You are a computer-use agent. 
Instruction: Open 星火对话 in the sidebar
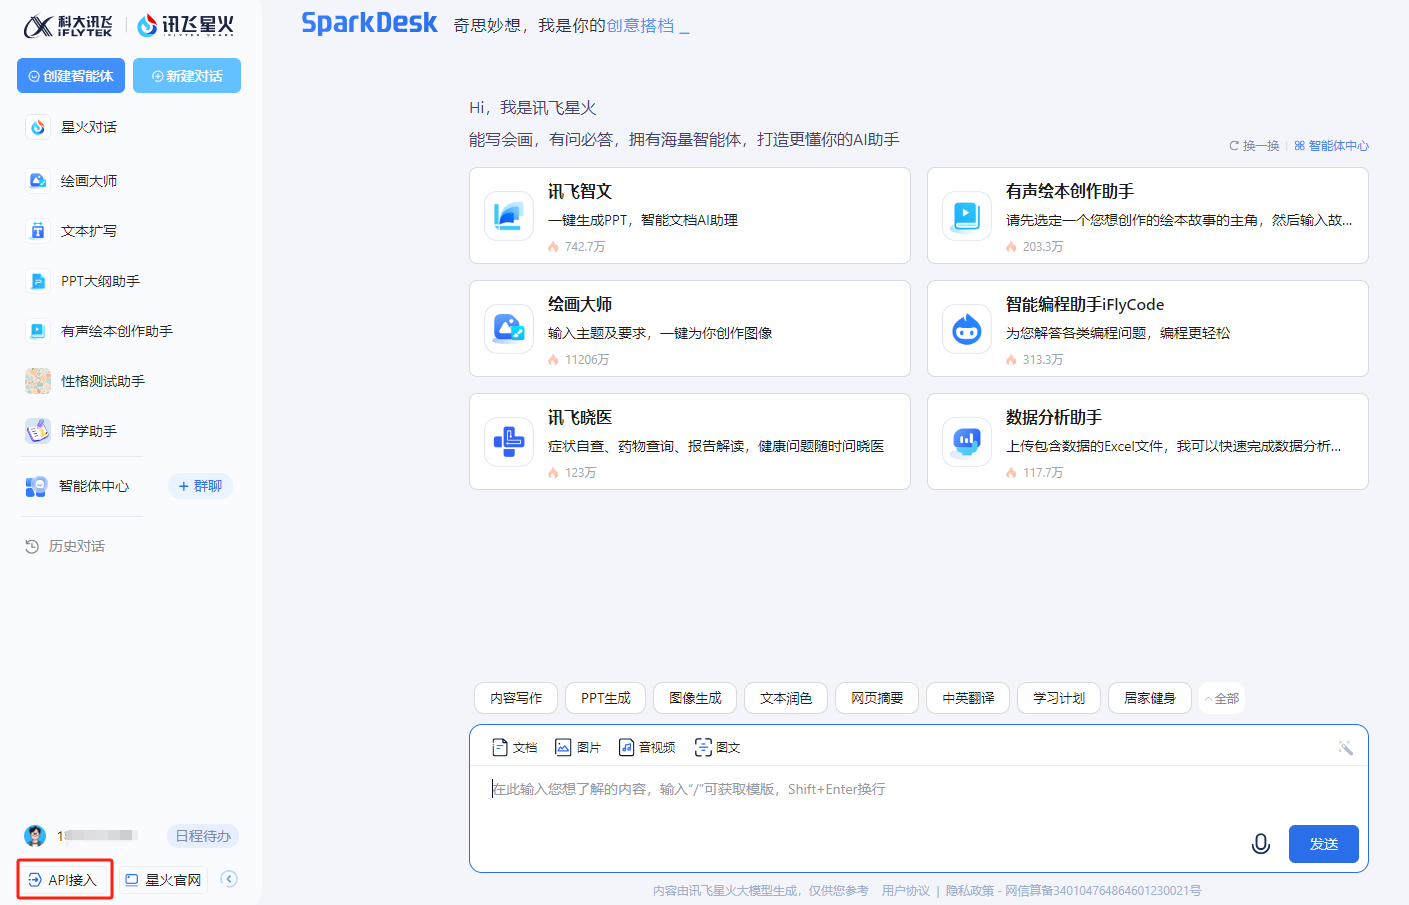[89, 127]
